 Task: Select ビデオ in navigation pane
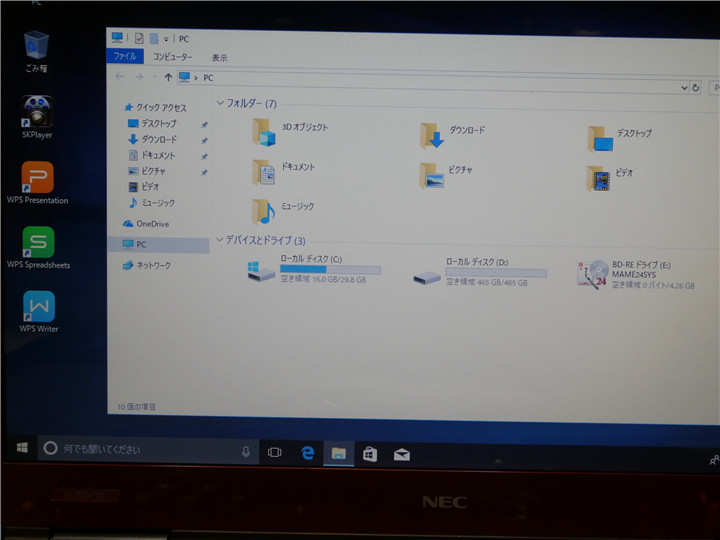coord(144,186)
